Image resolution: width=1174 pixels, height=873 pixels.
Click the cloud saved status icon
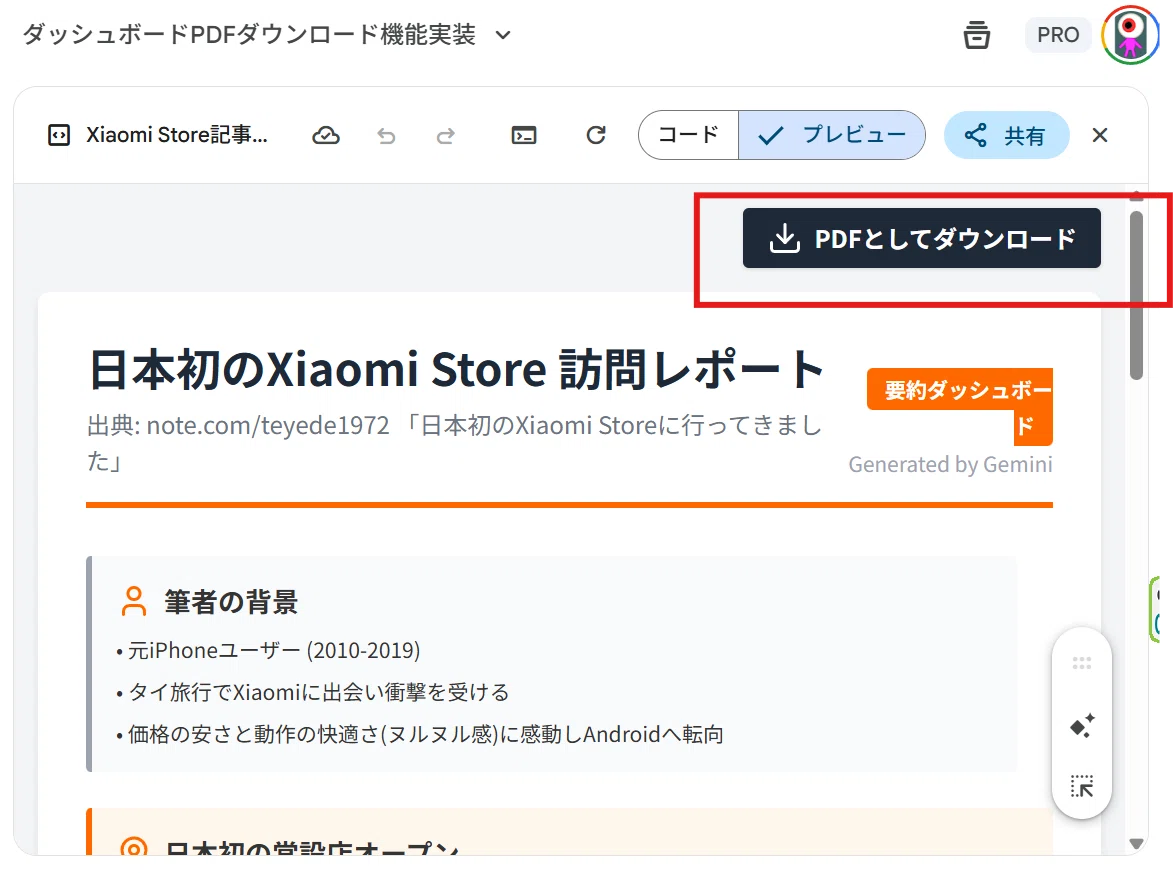(x=326, y=136)
